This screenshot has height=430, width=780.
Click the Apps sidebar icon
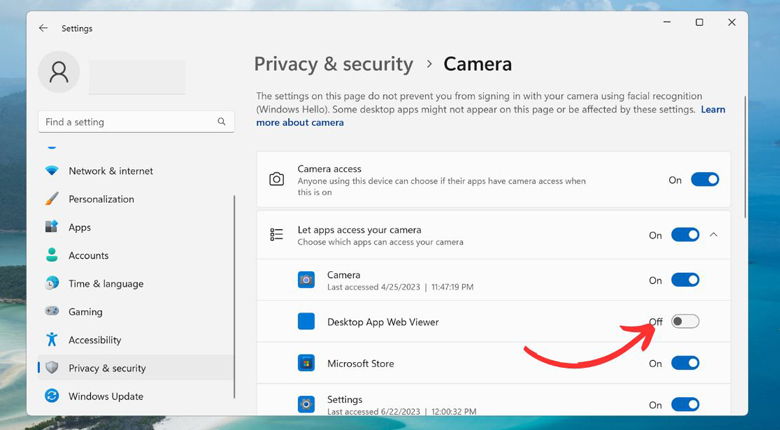point(52,227)
